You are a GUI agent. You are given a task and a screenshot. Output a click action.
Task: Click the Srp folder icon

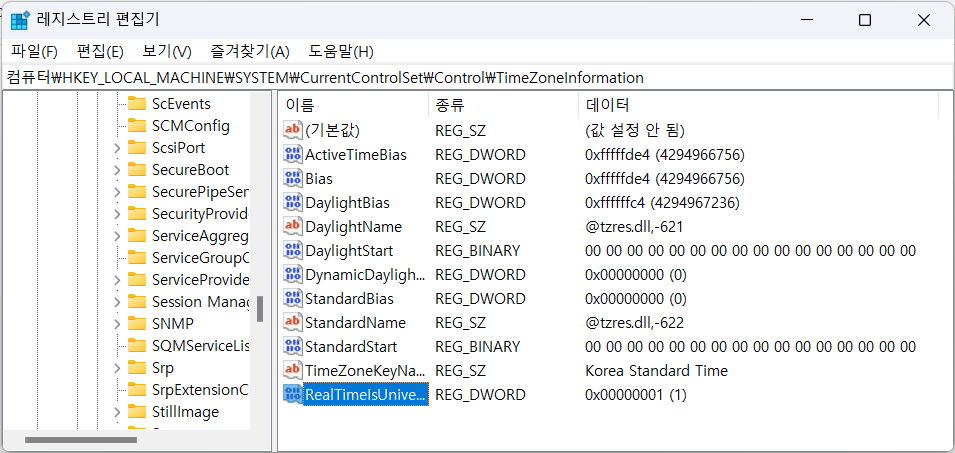(137, 368)
